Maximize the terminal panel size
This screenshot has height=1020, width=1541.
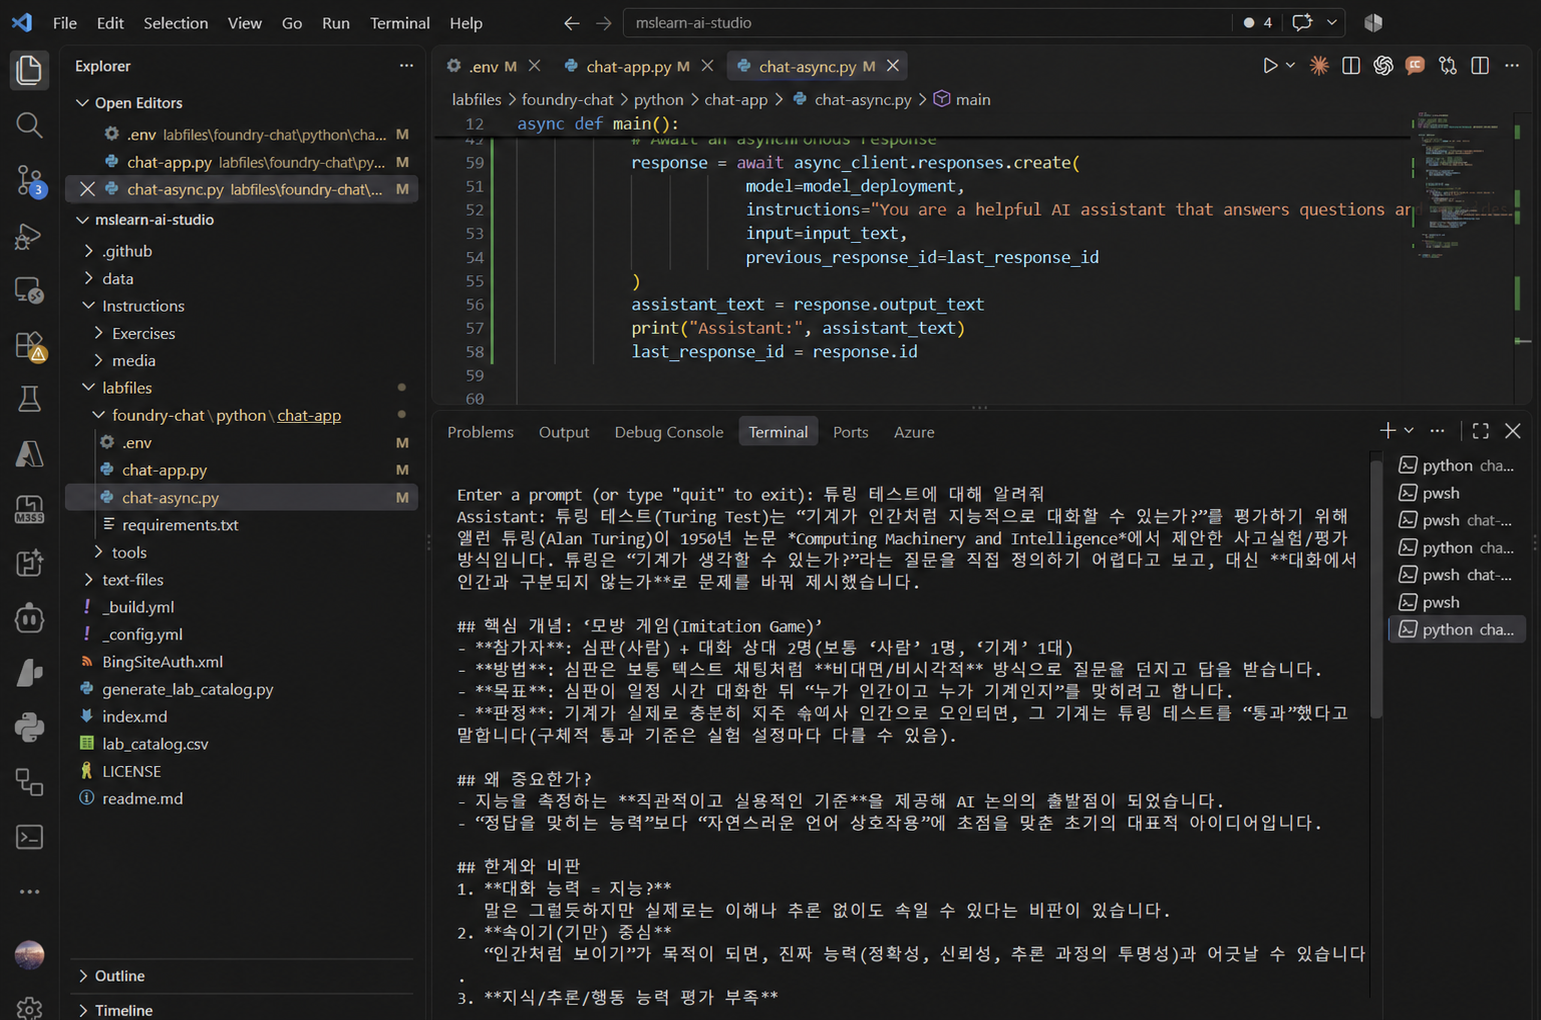tap(1480, 431)
